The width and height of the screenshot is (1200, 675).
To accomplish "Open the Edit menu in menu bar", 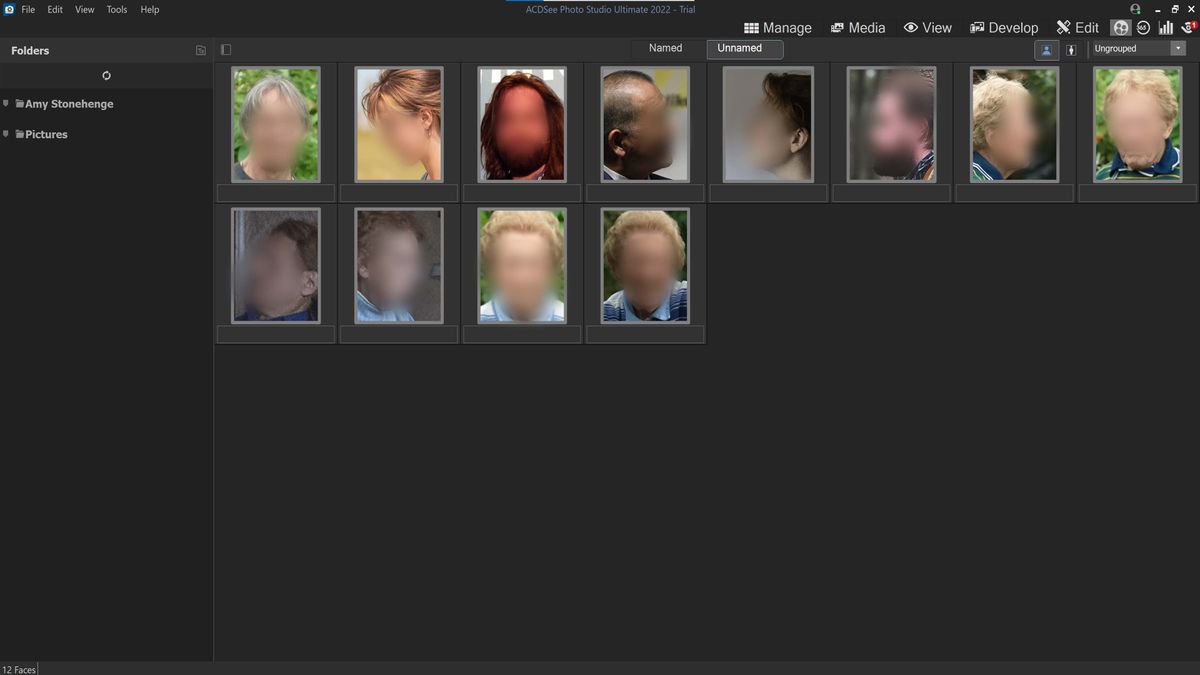I will 55,9.
